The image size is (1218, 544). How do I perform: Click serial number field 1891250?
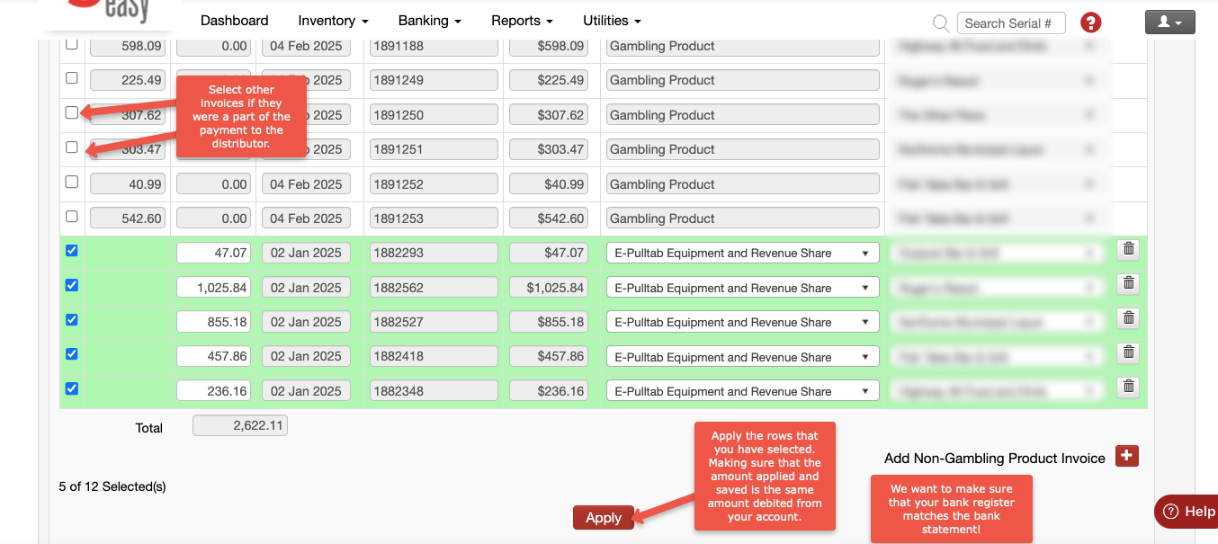tap(433, 115)
